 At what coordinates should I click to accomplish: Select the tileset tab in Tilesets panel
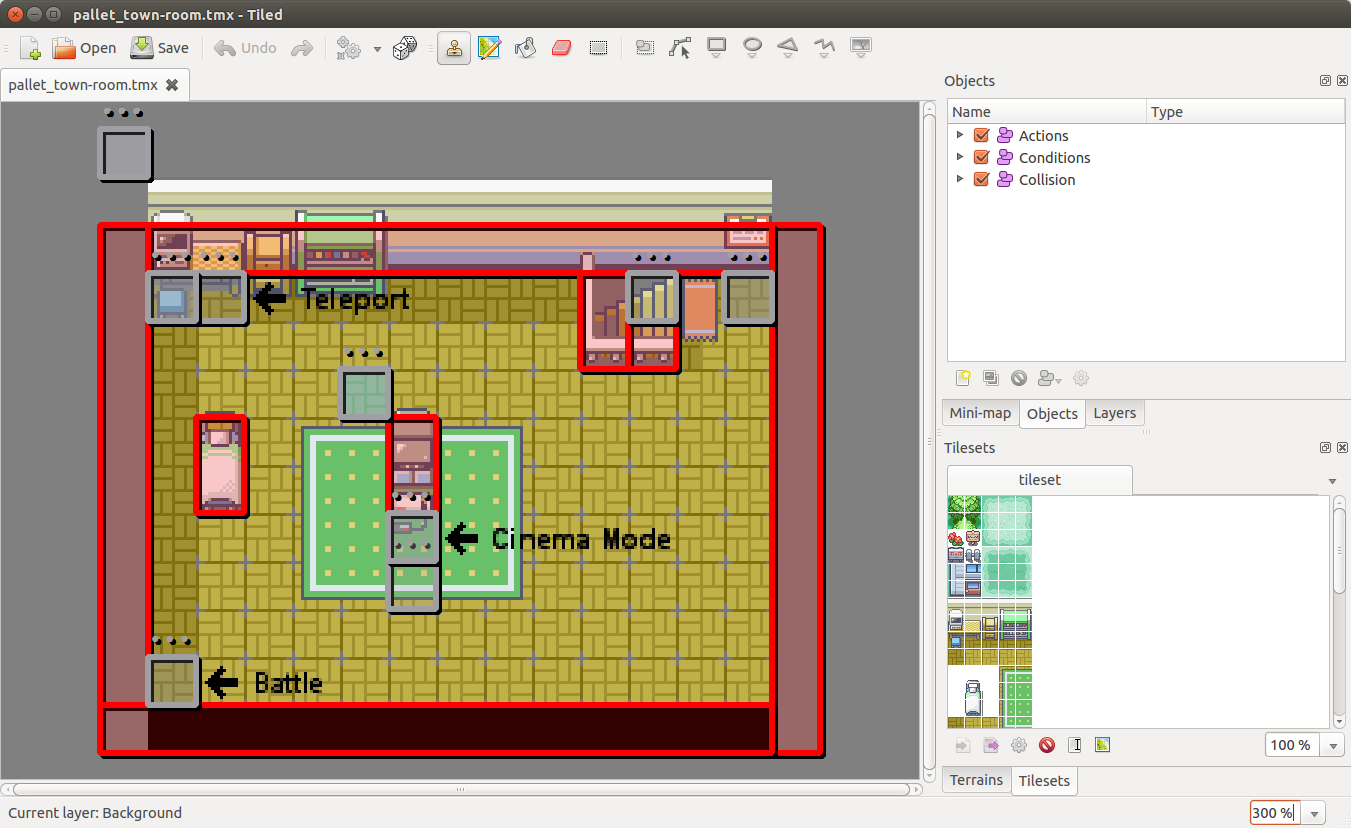coord(1040,480)
